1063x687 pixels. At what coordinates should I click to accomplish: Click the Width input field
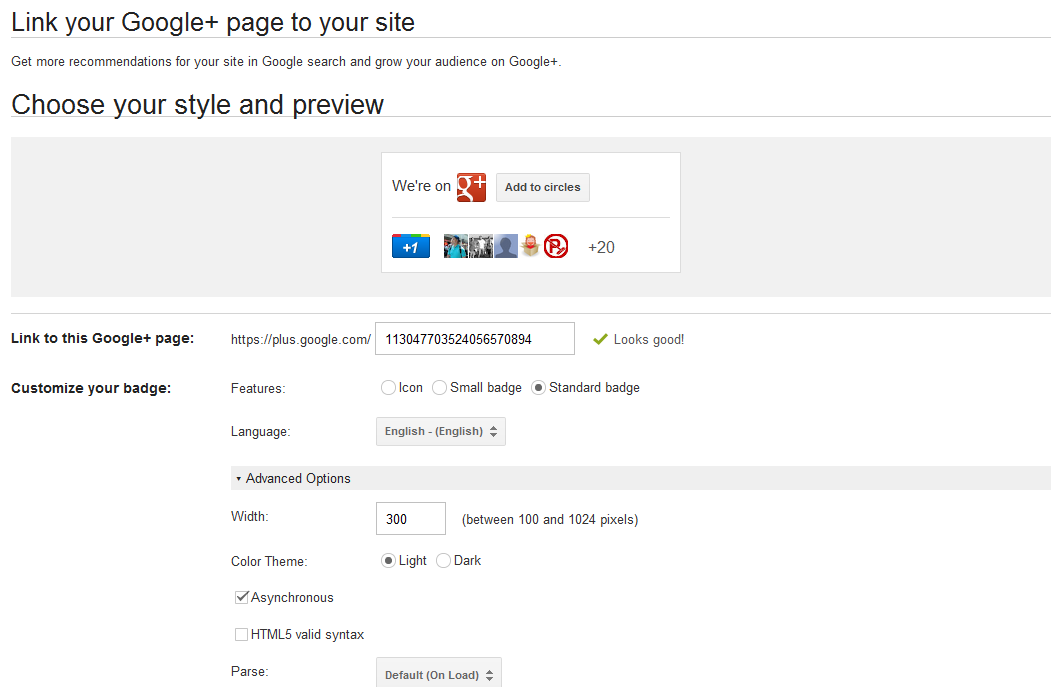411,519
